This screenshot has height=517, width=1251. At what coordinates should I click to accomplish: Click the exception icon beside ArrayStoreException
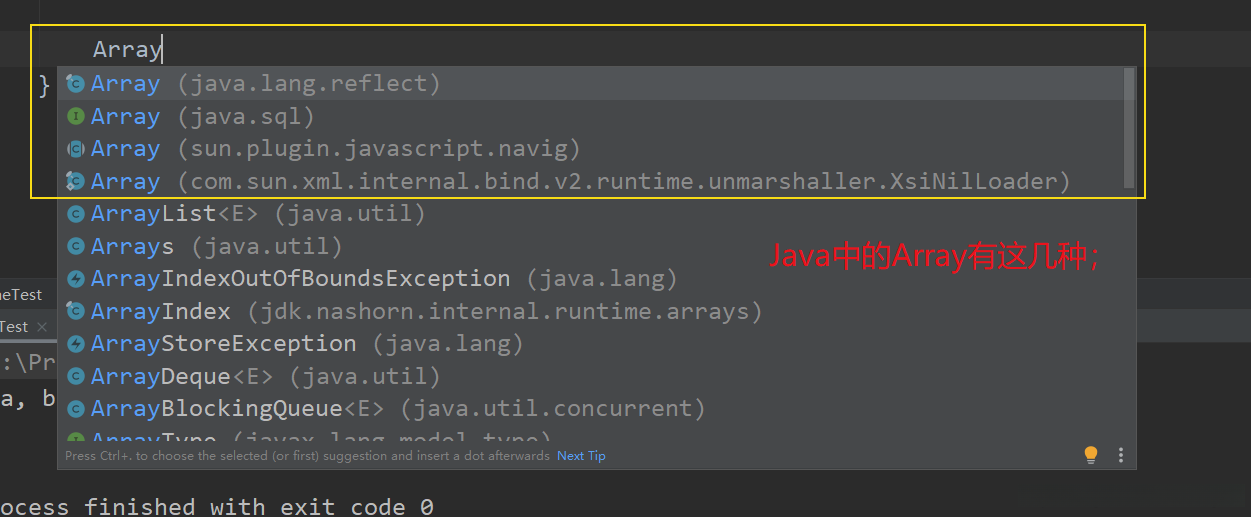(x=75, y=344)
